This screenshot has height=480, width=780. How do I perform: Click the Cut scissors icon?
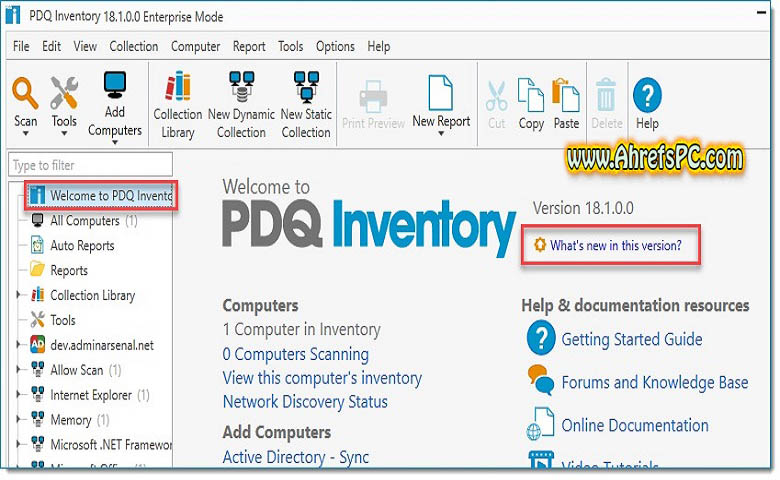(x=496, y=96)
